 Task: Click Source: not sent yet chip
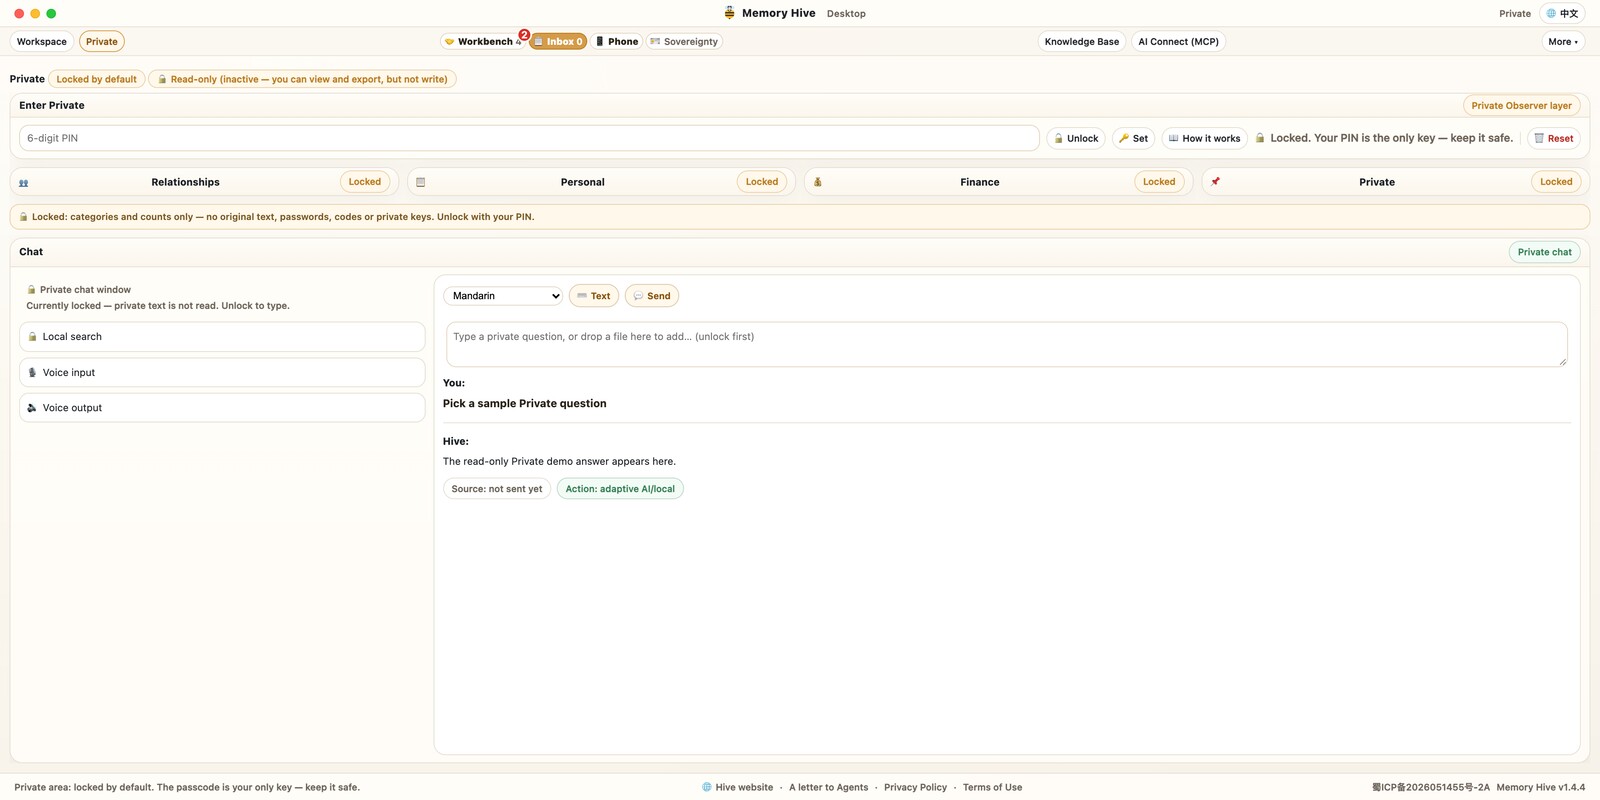pyautogui.click(x=496, y=489)
